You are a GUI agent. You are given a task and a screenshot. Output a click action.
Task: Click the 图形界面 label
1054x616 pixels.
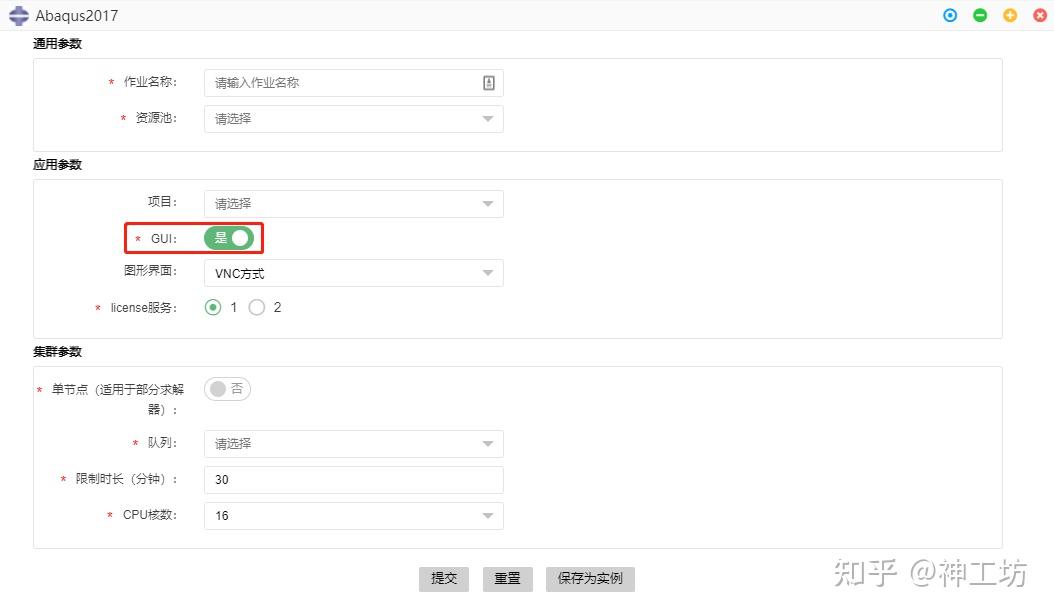(x=151, y=271)
